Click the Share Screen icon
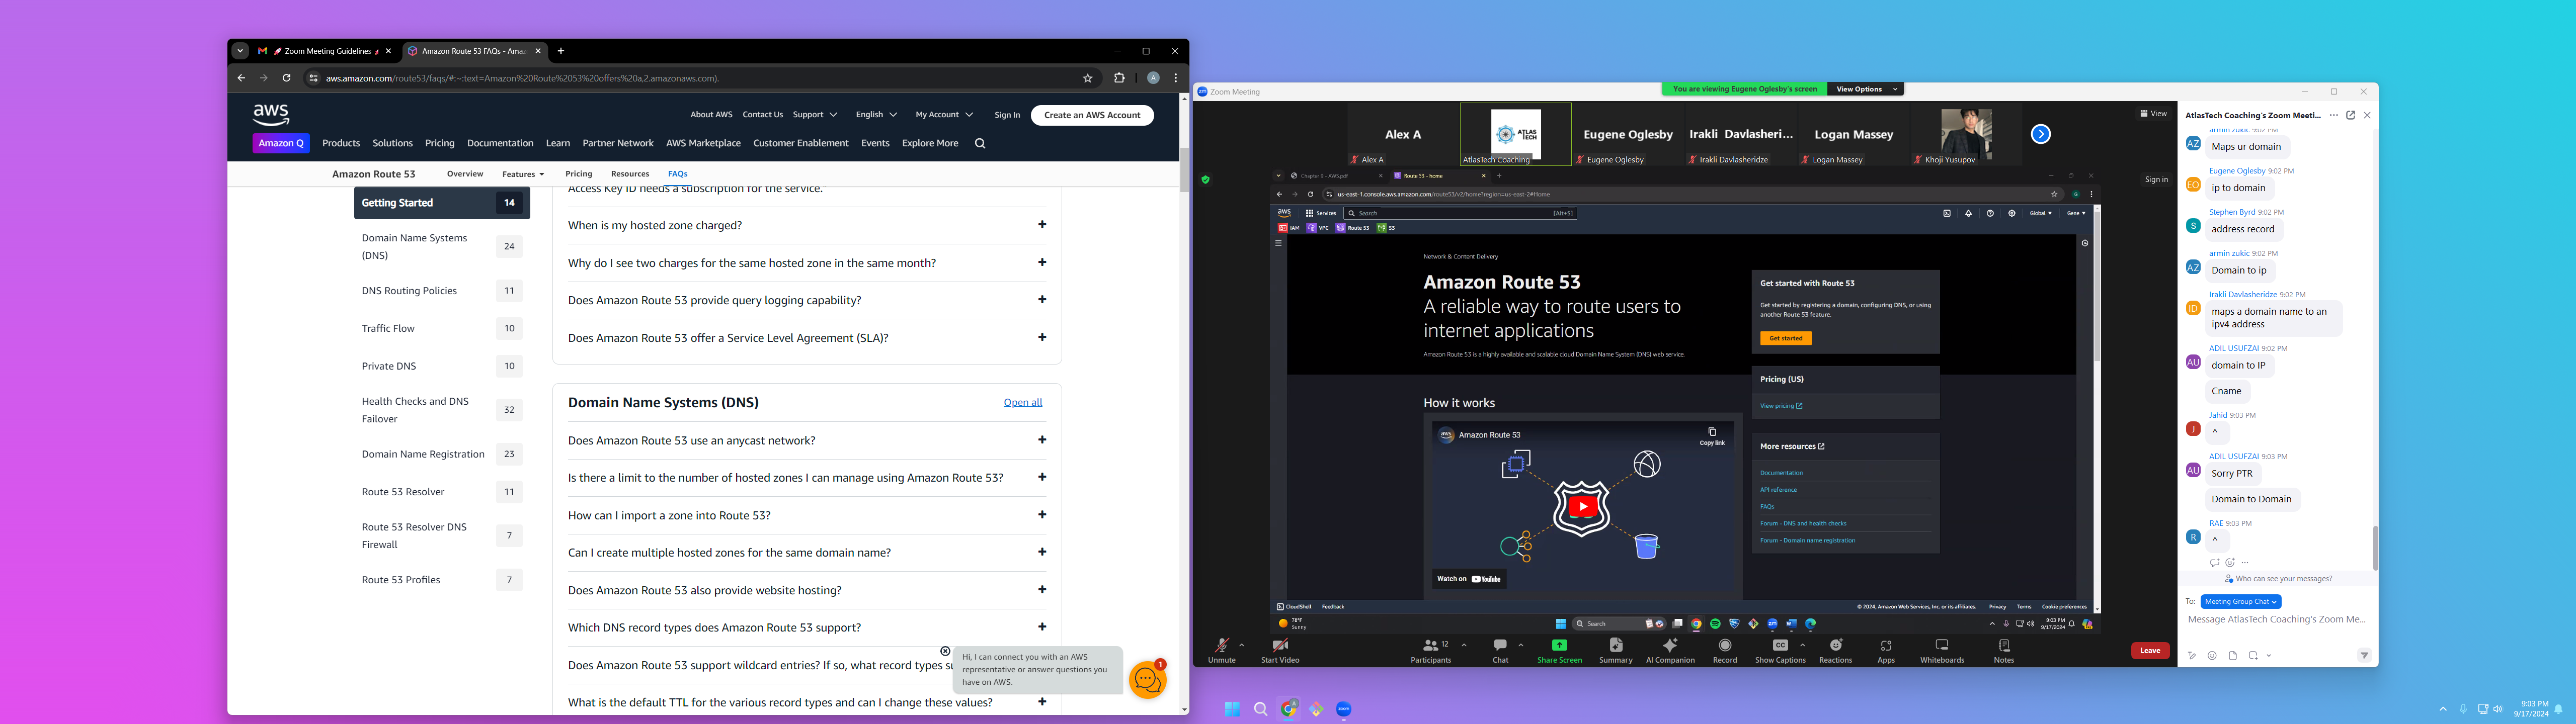 1559,646
